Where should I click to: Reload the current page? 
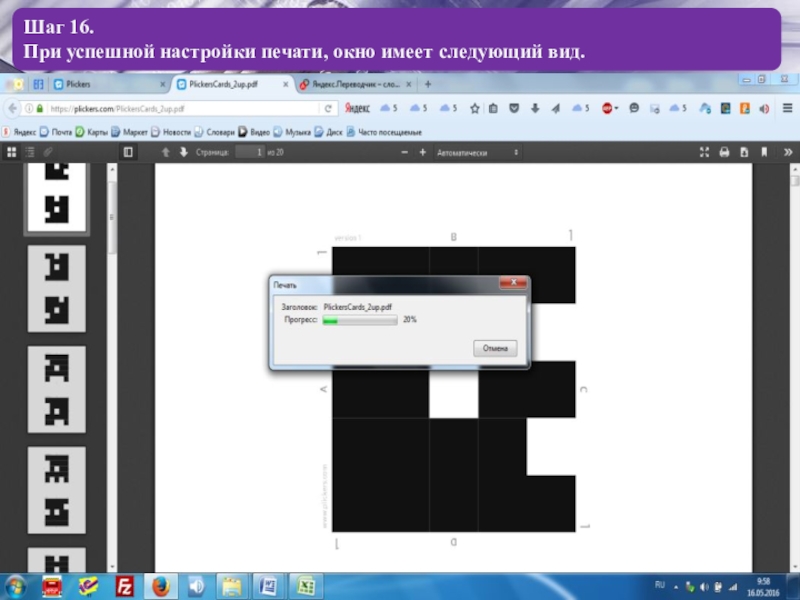tap(328, 109)
